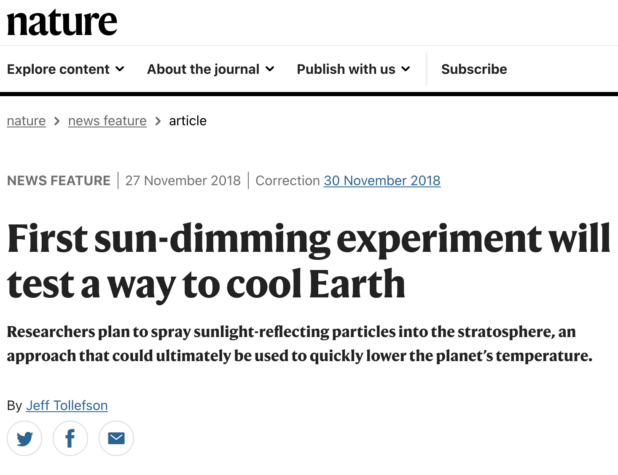Share the article on Twitter
This screenshot has height=475, width=618.
pos(24,439)
